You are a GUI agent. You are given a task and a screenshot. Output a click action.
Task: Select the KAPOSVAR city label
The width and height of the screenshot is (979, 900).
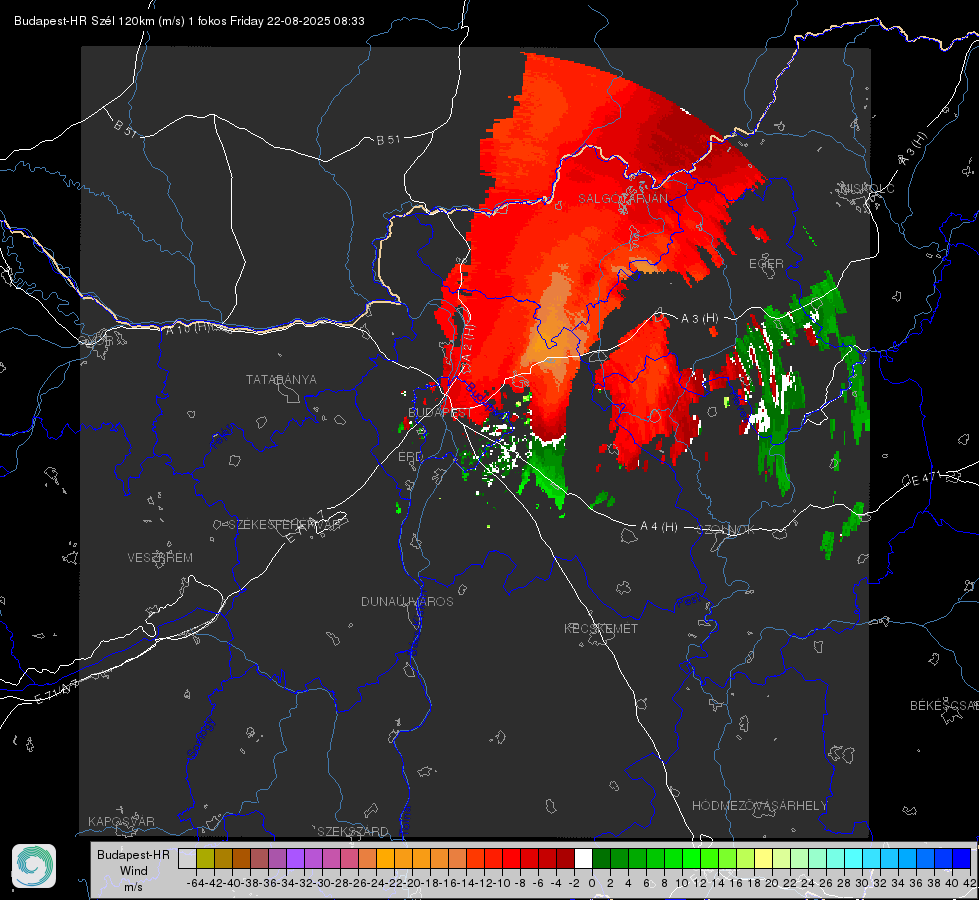point(121,821)
